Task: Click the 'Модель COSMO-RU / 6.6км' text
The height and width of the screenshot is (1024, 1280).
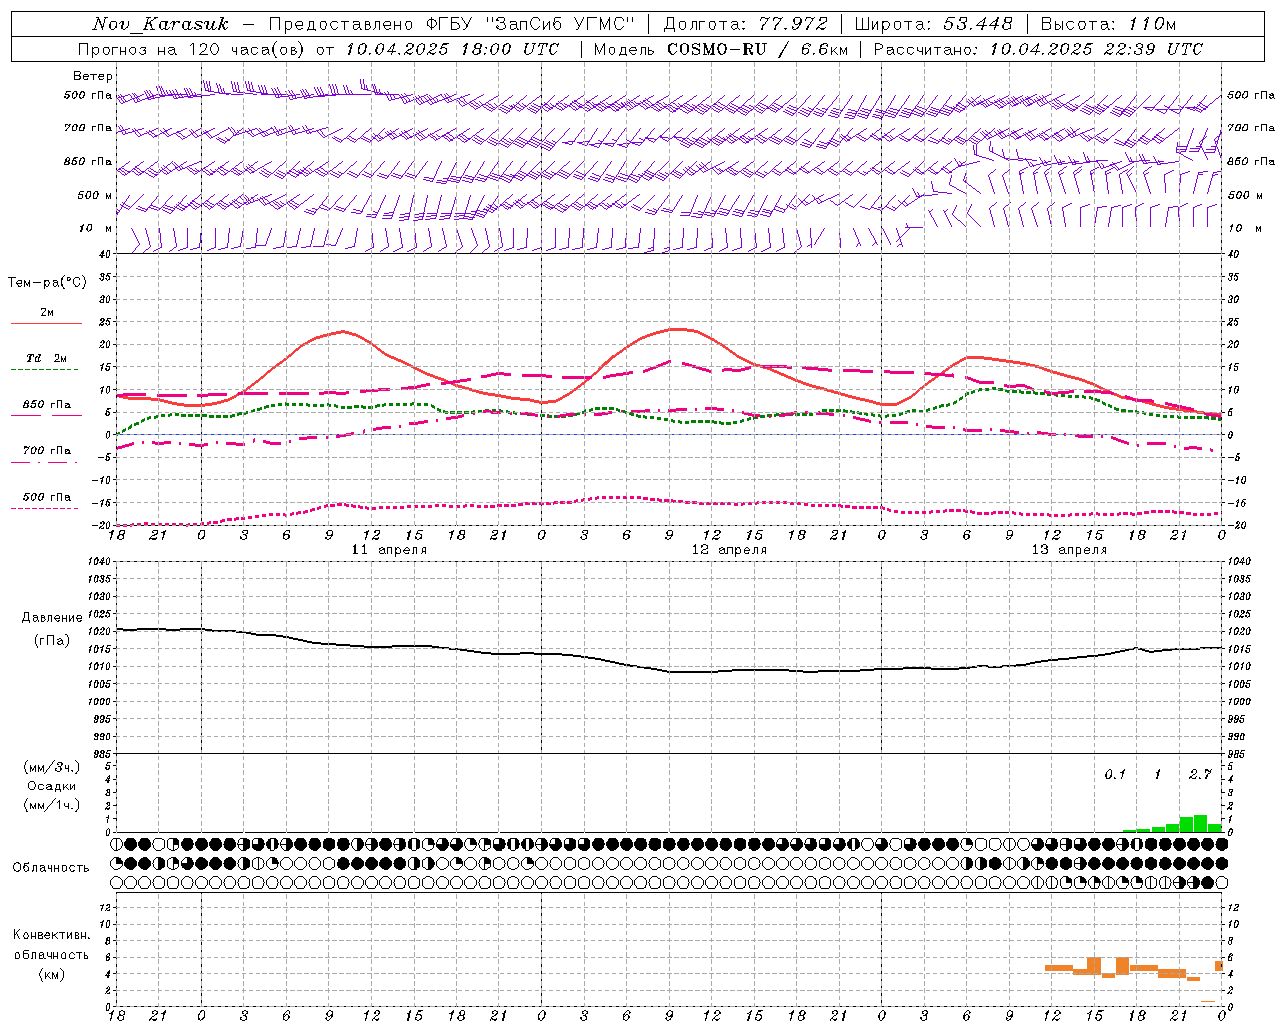Action: (x=720, y=49)
